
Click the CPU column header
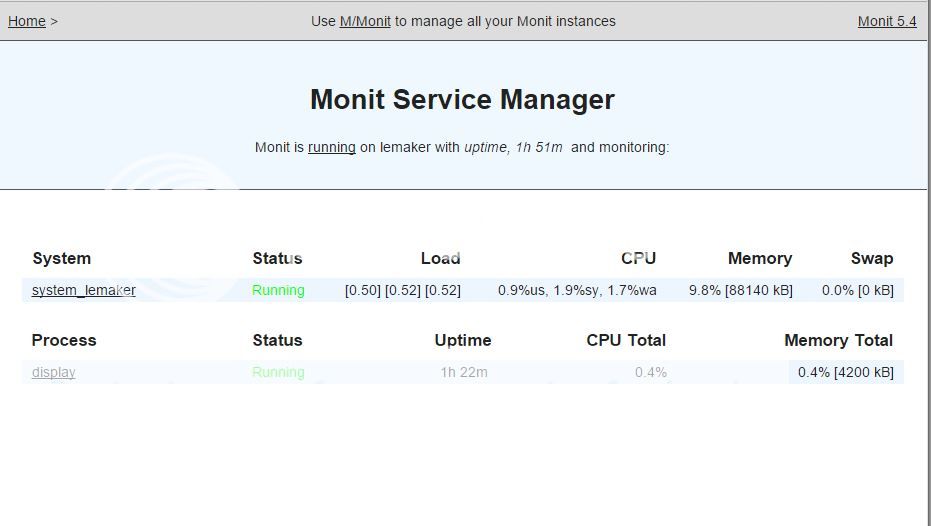point(638,258)
